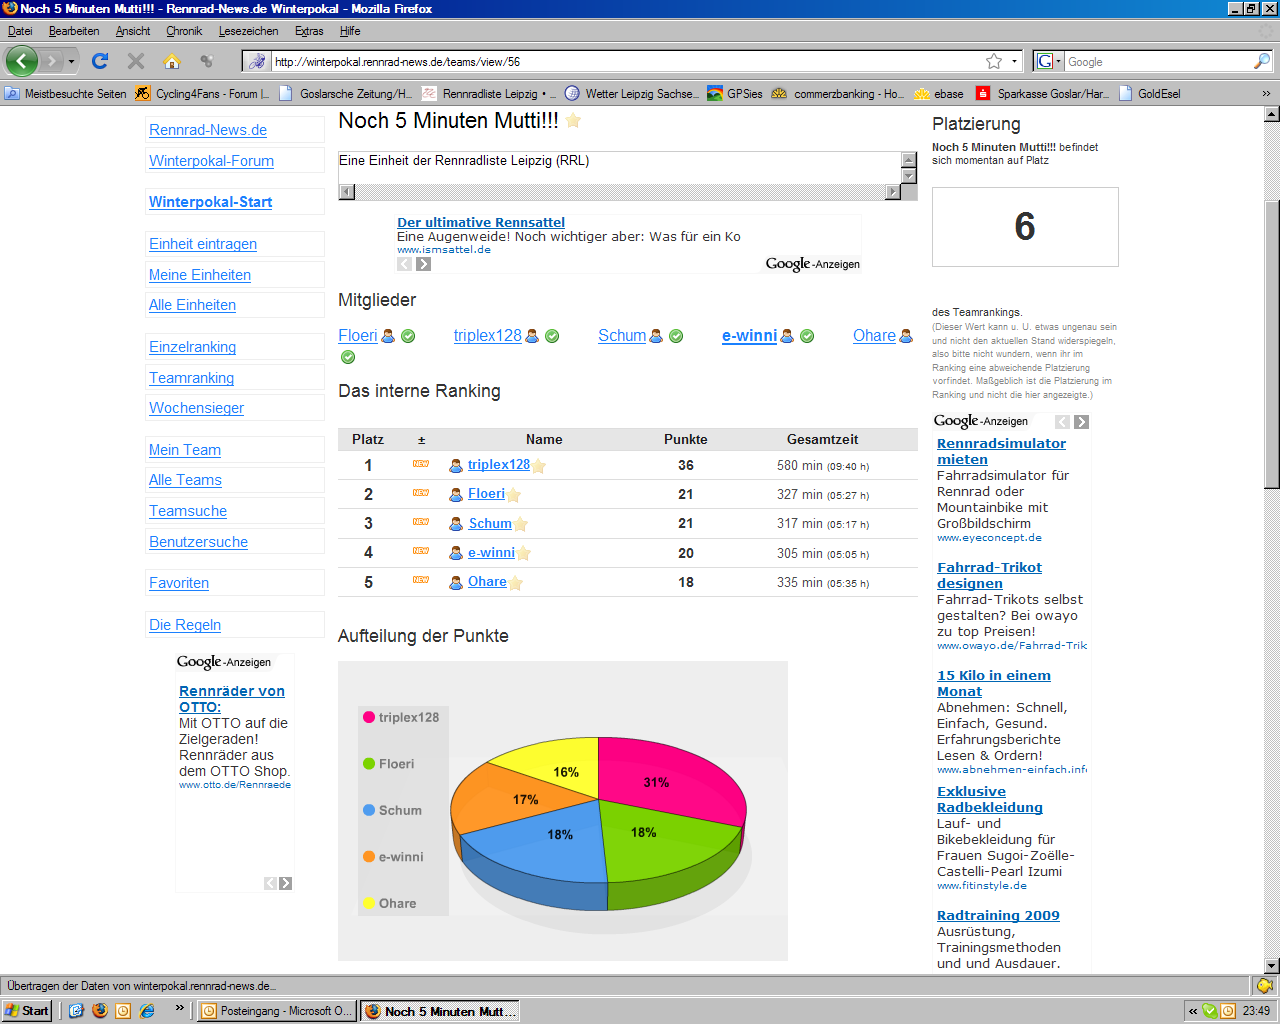Open the Chronik menu
This screenshot has height=1024, width=1280.
pyautogui.click(x=184, y=31)
